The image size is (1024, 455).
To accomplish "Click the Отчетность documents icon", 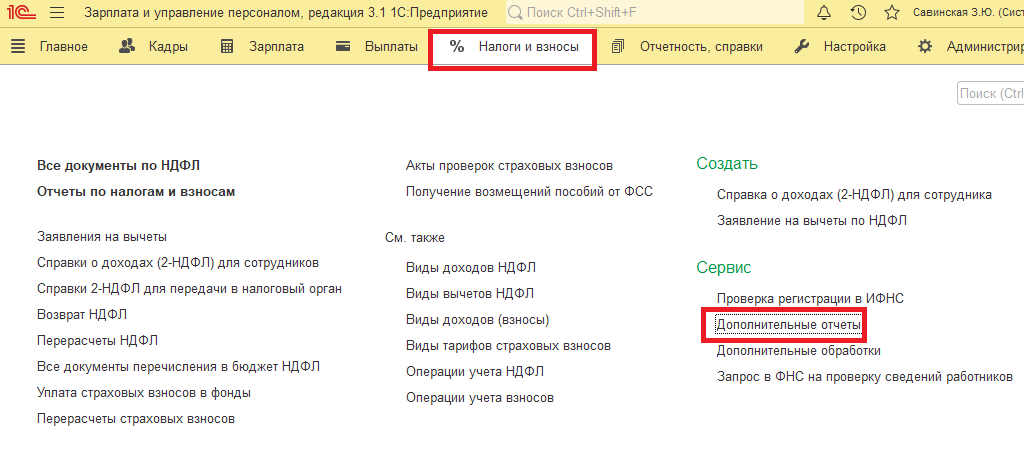I will 618,46.
